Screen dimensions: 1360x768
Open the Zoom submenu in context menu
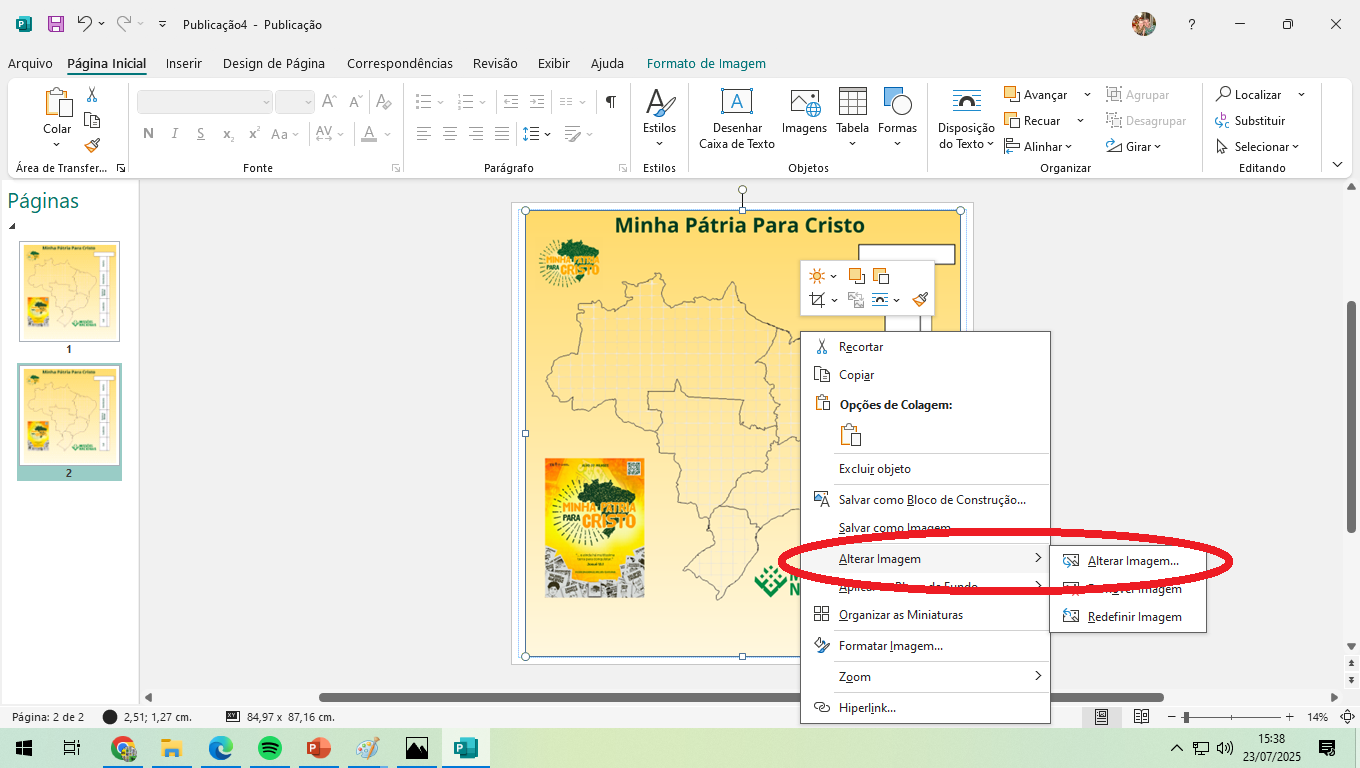pyautogui.click(x=925, y=677)
